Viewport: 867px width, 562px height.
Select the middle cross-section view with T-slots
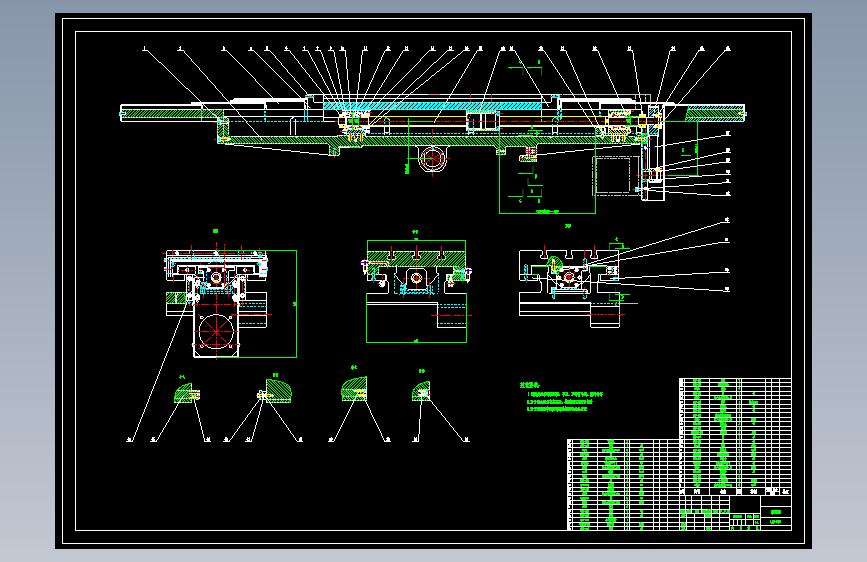point(416,291)
